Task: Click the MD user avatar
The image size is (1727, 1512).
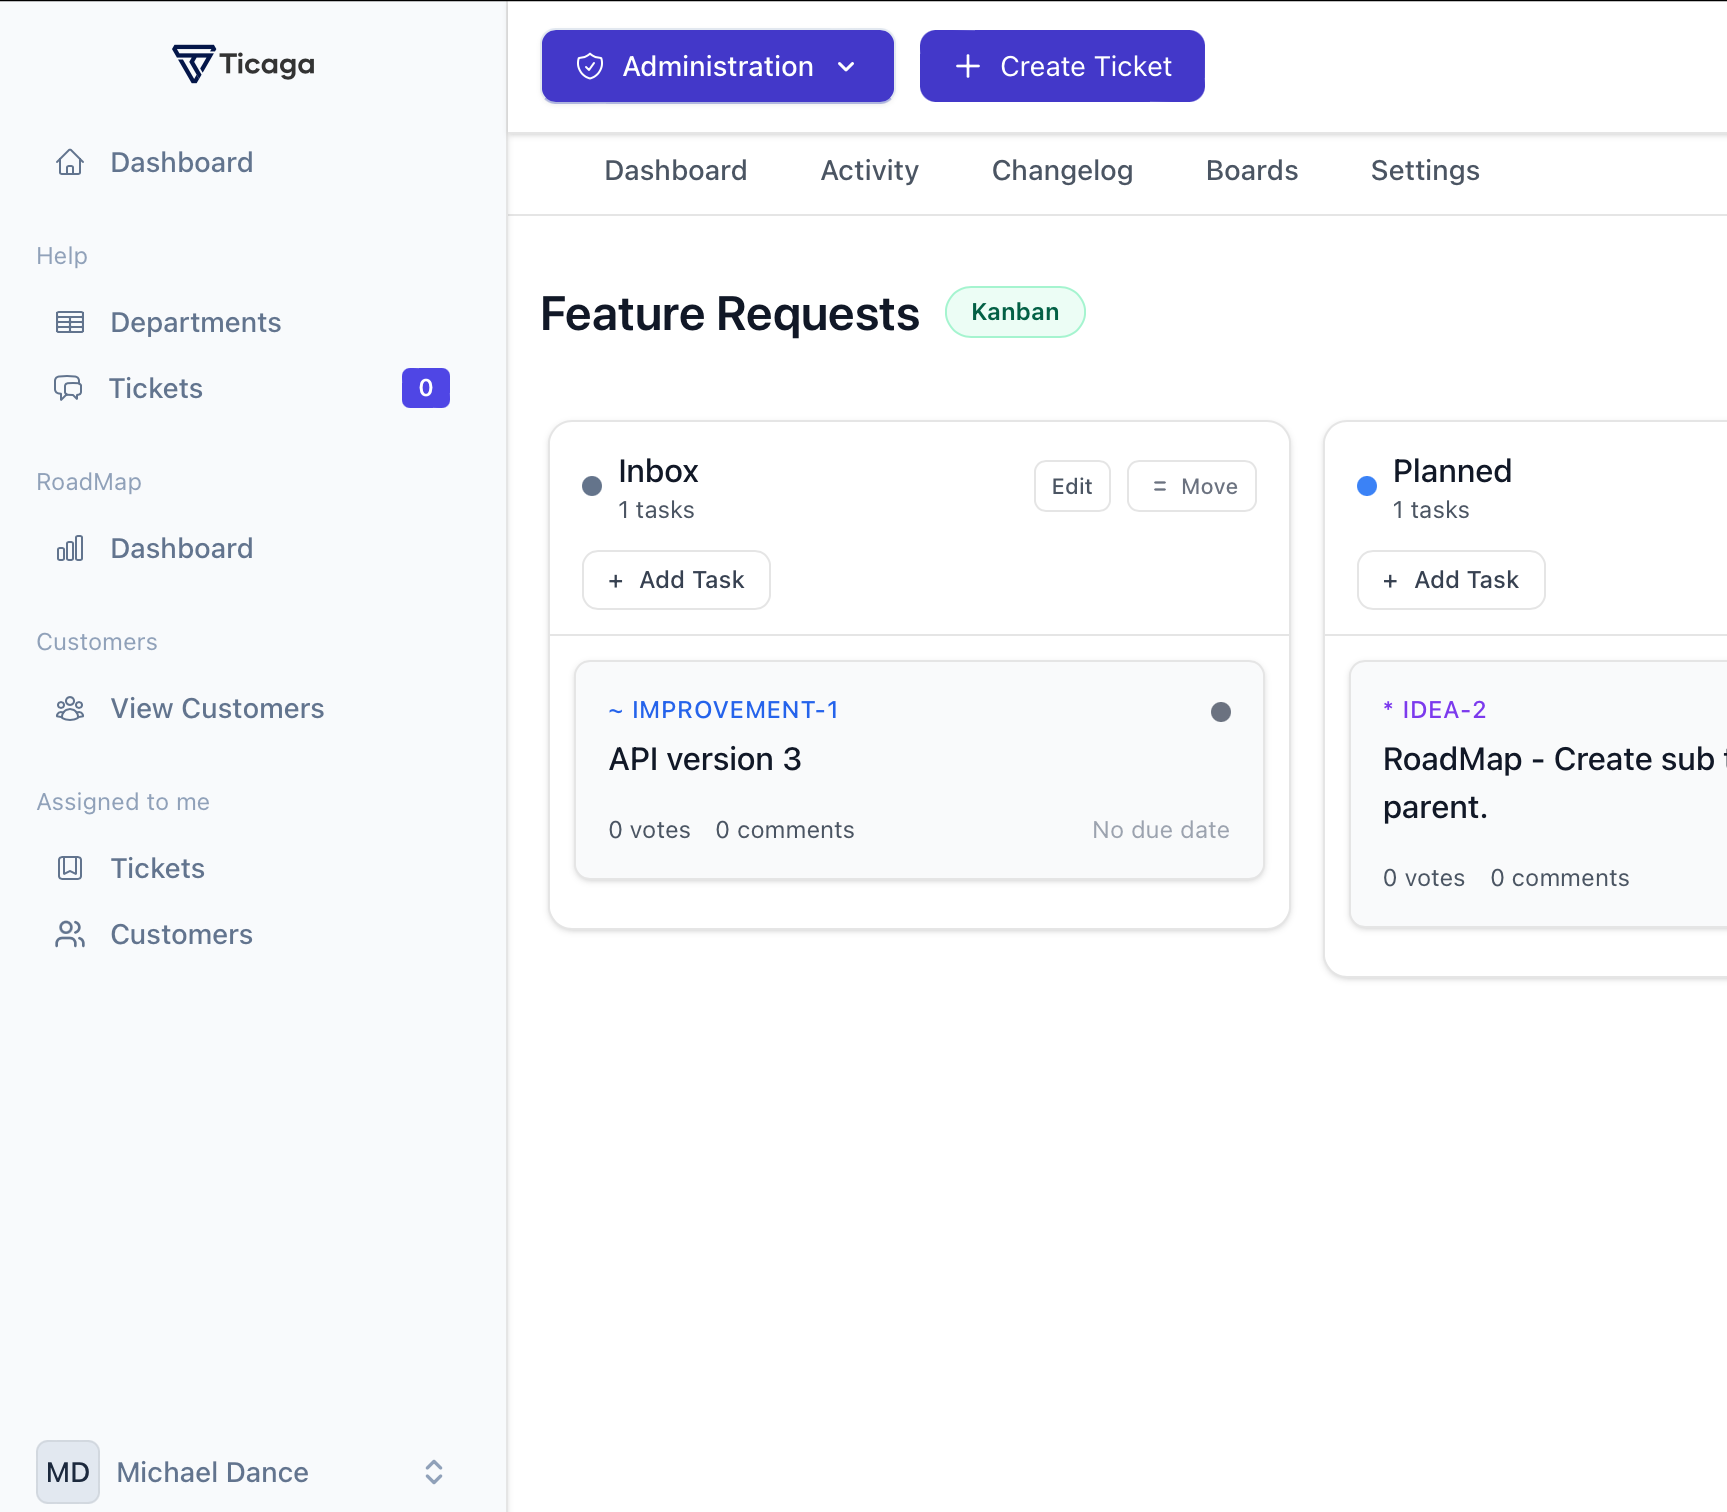Action: coord(68,1472)
